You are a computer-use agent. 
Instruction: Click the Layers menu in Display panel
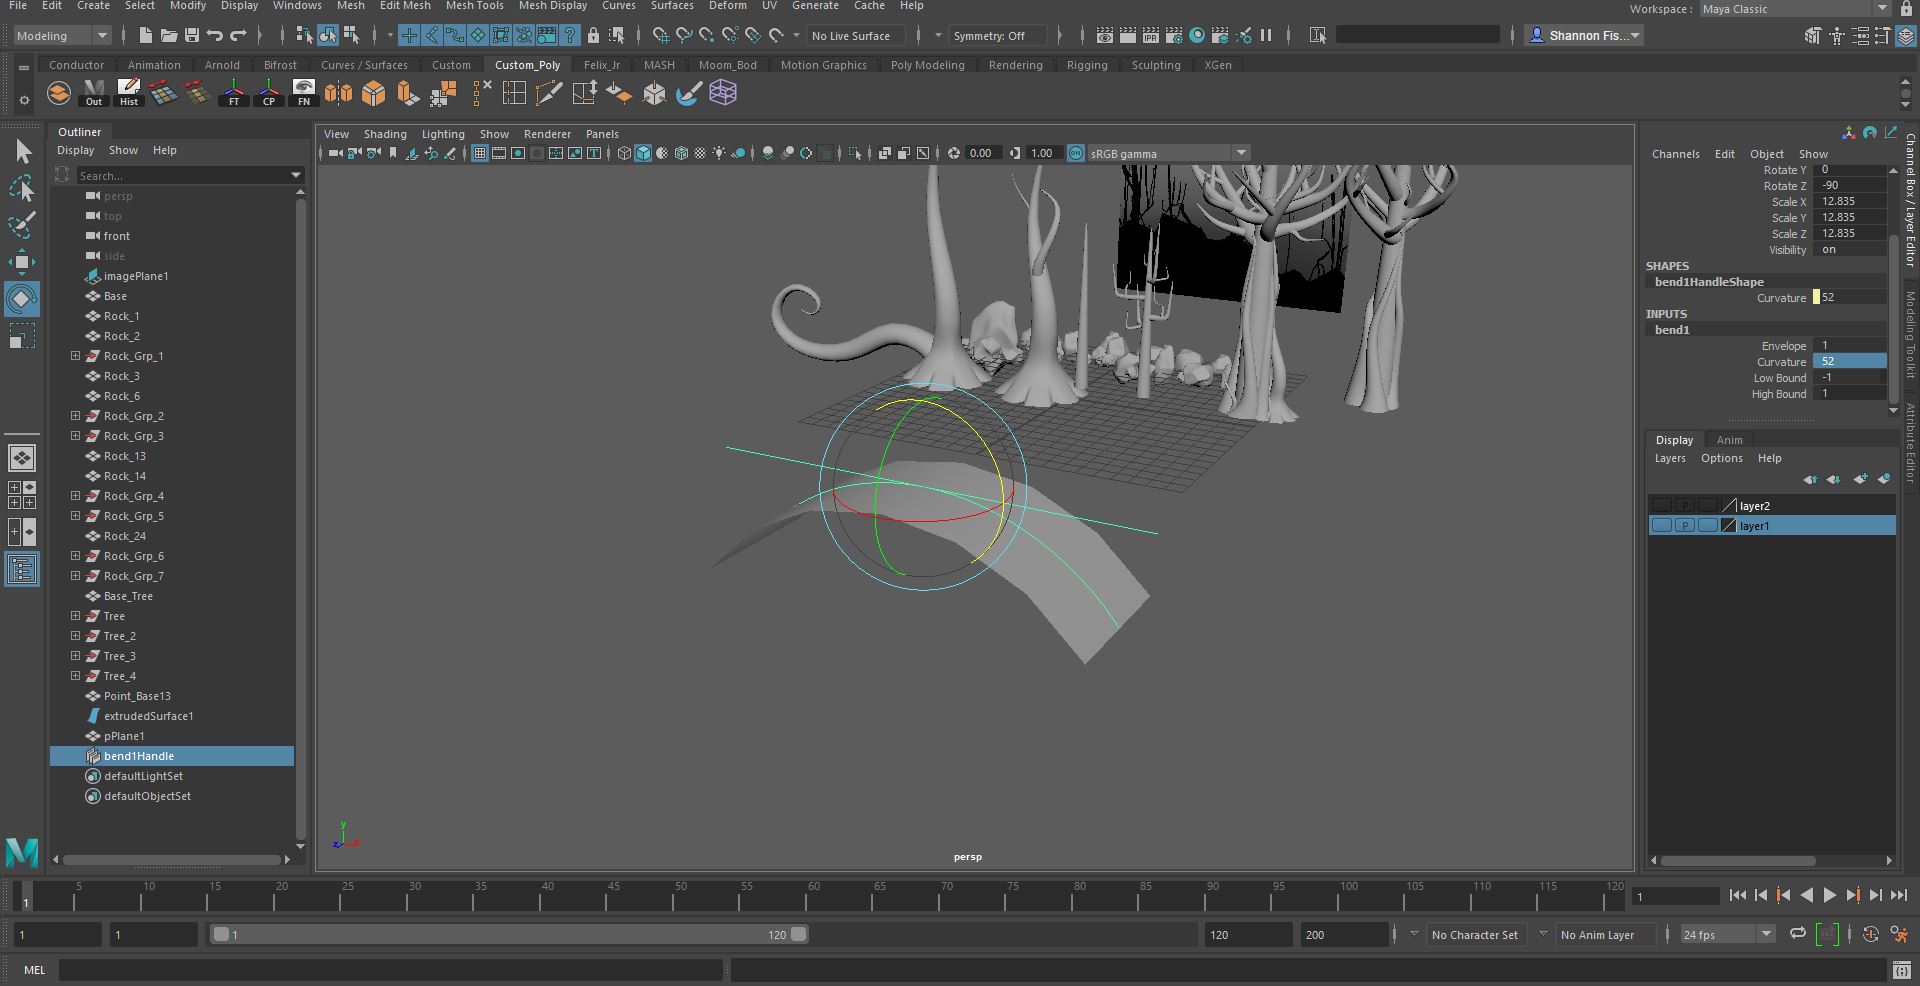1669,458
